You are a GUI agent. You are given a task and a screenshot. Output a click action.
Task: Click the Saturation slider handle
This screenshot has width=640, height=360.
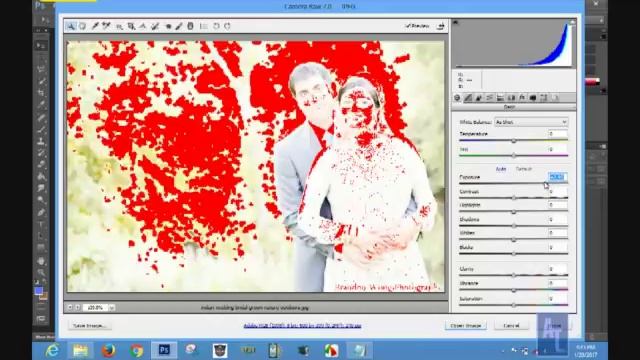pos(514,305)
